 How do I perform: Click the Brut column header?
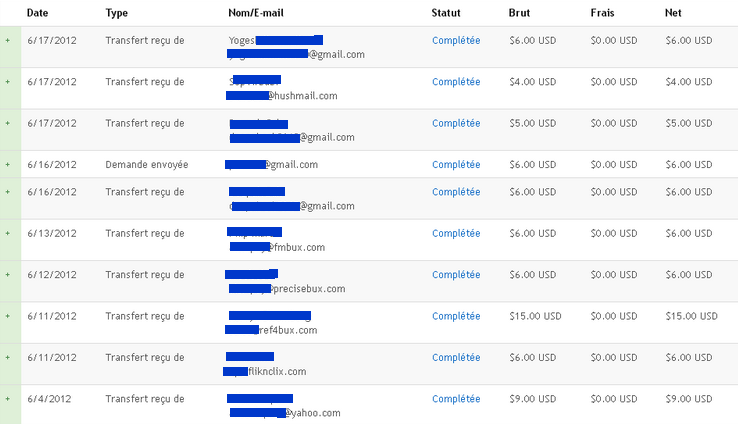[x=519, y=13]
